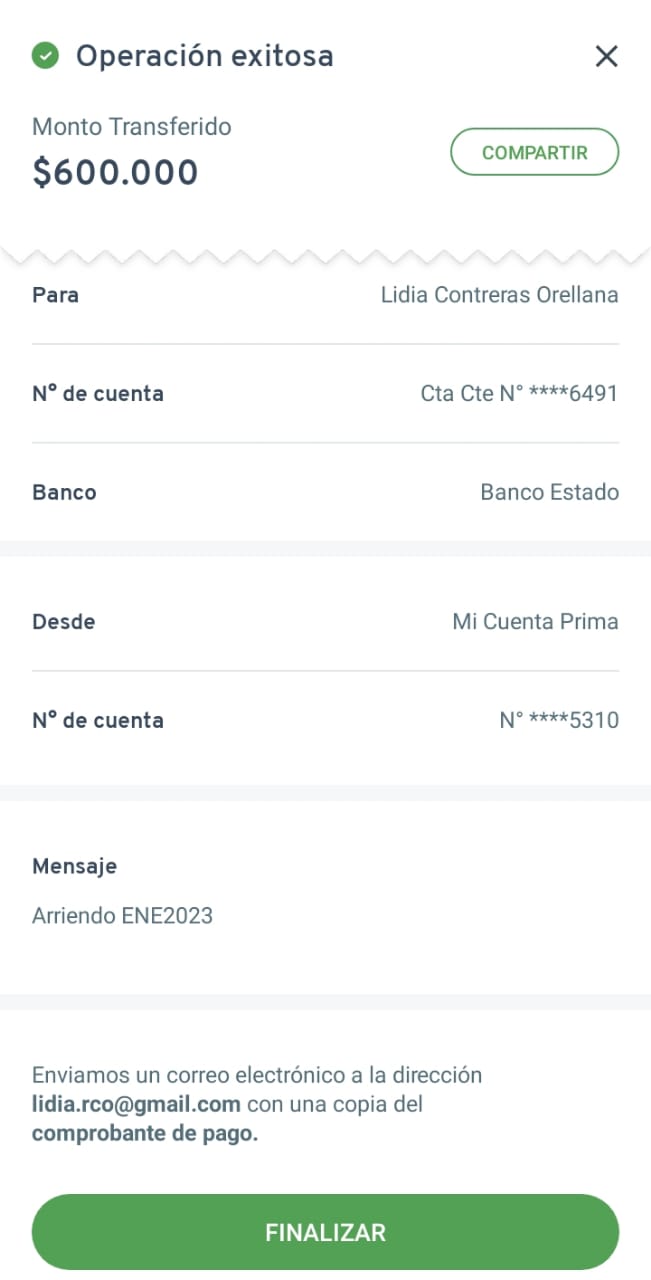651x1280 pixels.
Task: Select destination account Cta Cte ****6491
Action: (x=519, y=394)
